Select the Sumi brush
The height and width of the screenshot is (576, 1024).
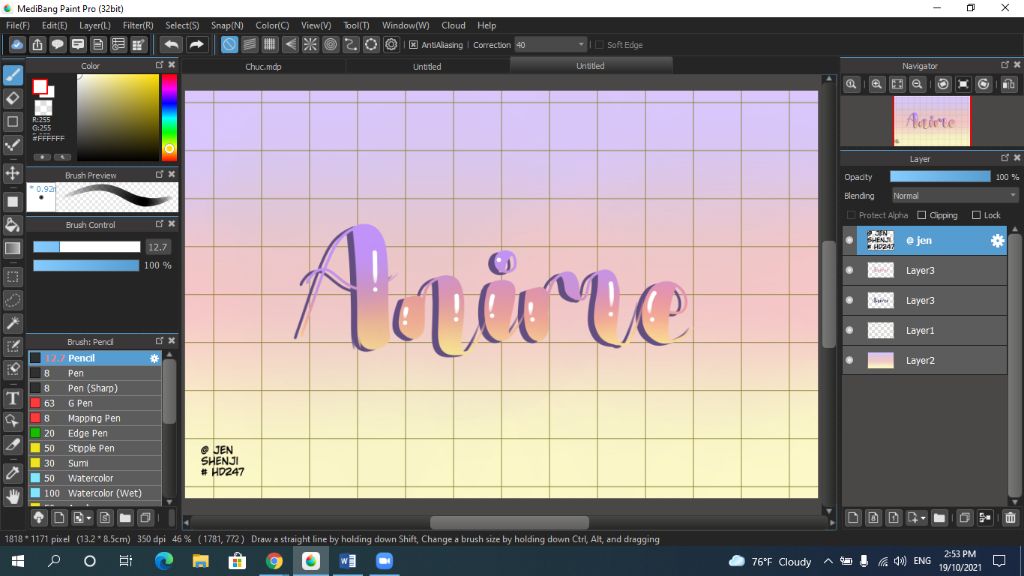[x=95, y=463]
